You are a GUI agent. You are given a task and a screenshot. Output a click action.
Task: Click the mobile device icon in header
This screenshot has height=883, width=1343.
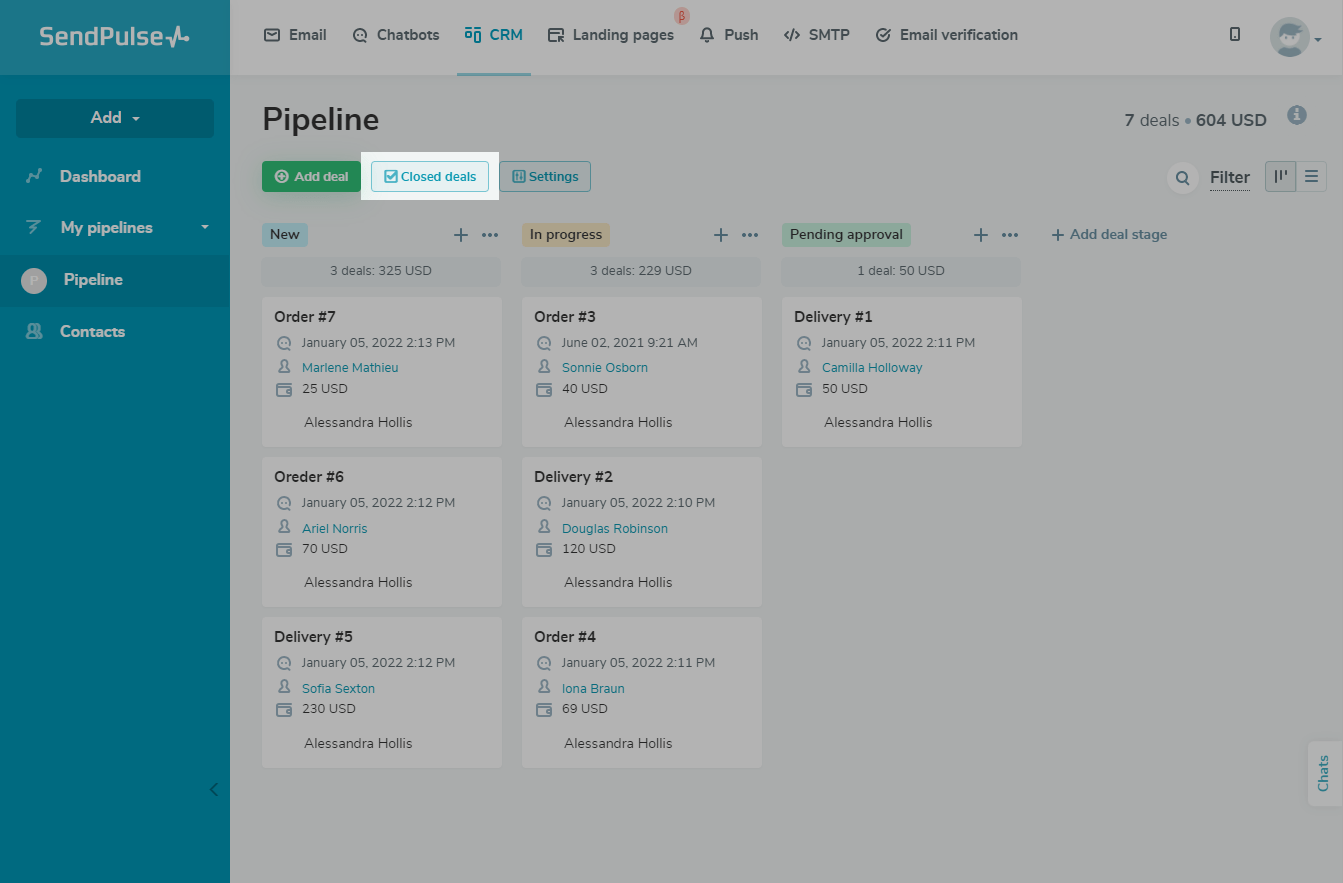[1235, 35]
